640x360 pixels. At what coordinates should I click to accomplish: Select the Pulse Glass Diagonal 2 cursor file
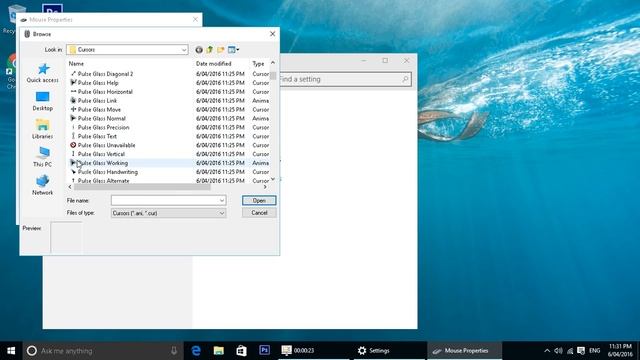coord(105,74)
